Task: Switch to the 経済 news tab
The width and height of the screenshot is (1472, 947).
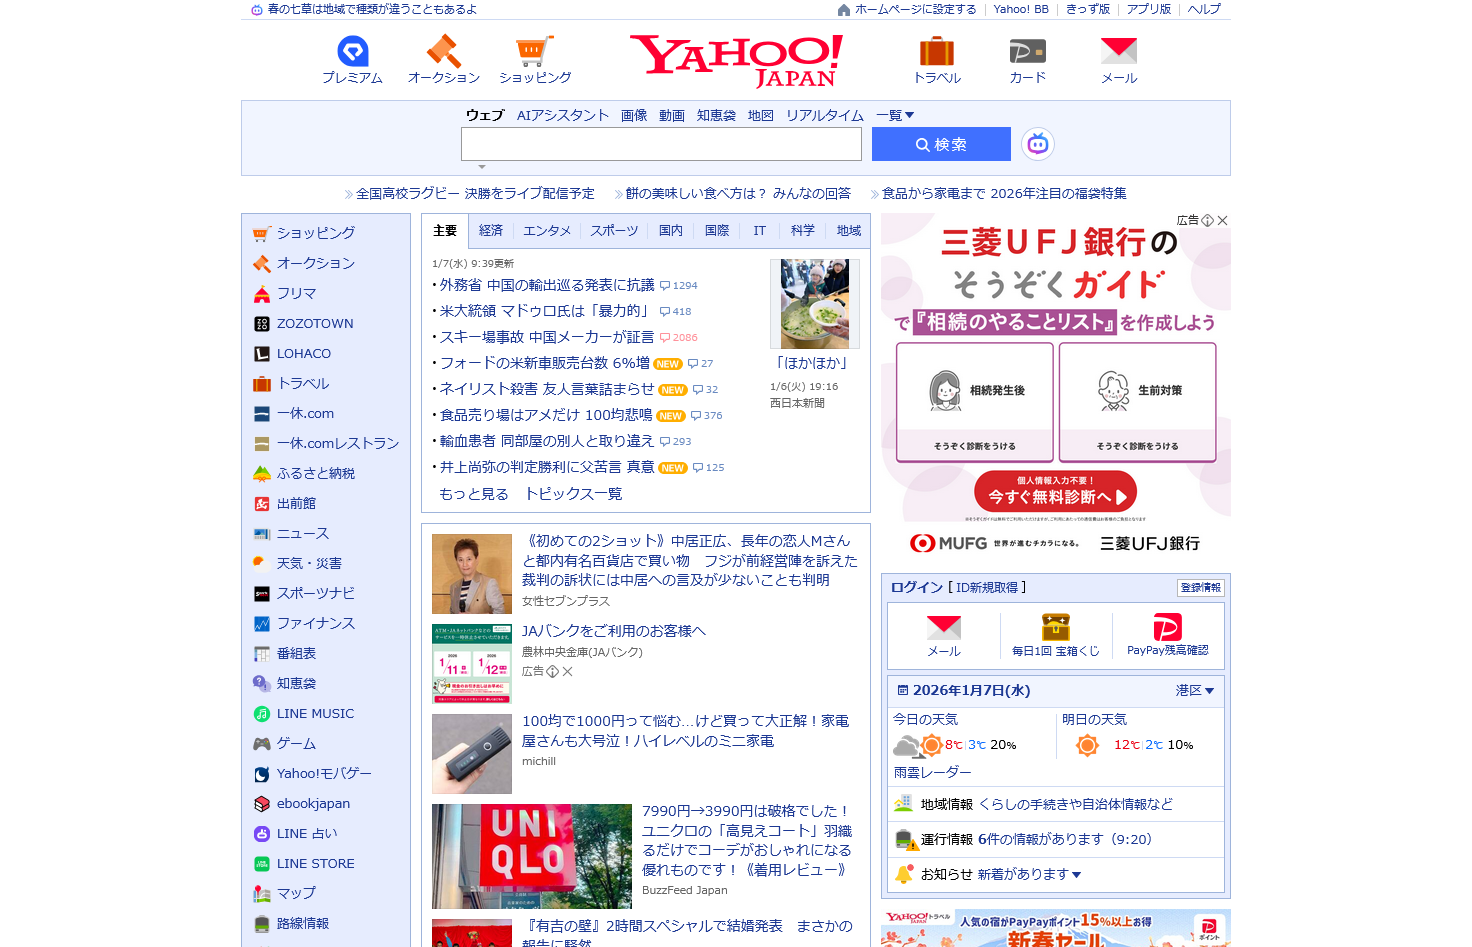Action: (x=491, y=231)
